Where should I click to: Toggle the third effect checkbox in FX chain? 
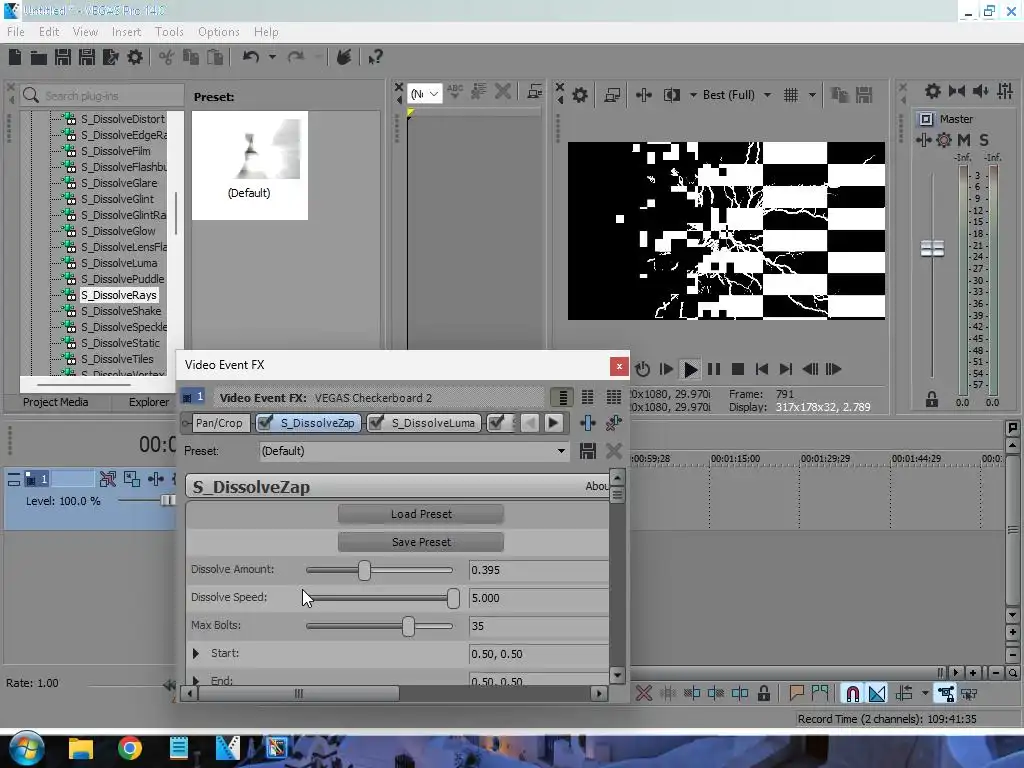pos(496,423)
